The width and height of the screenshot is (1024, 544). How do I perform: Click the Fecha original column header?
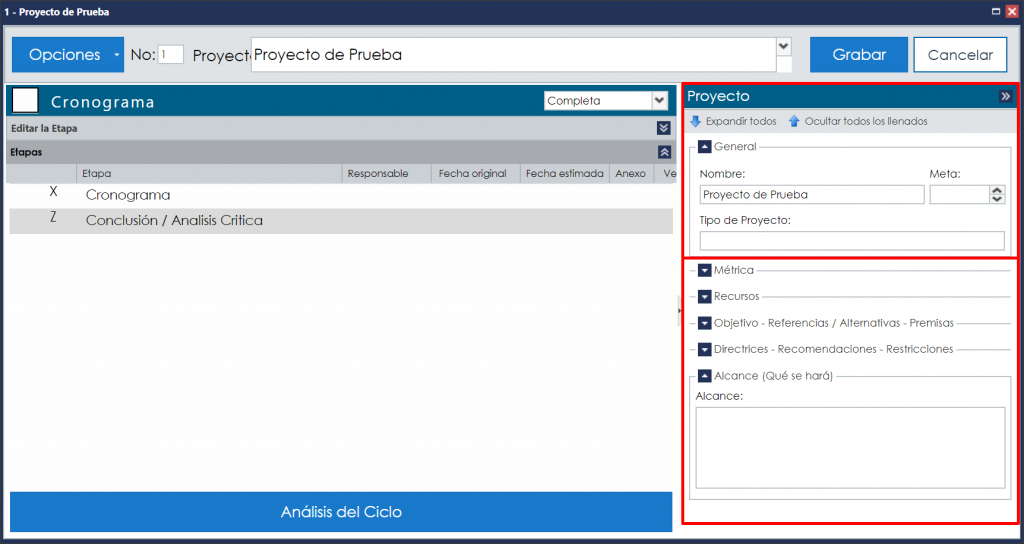click(x=475, y=174)
